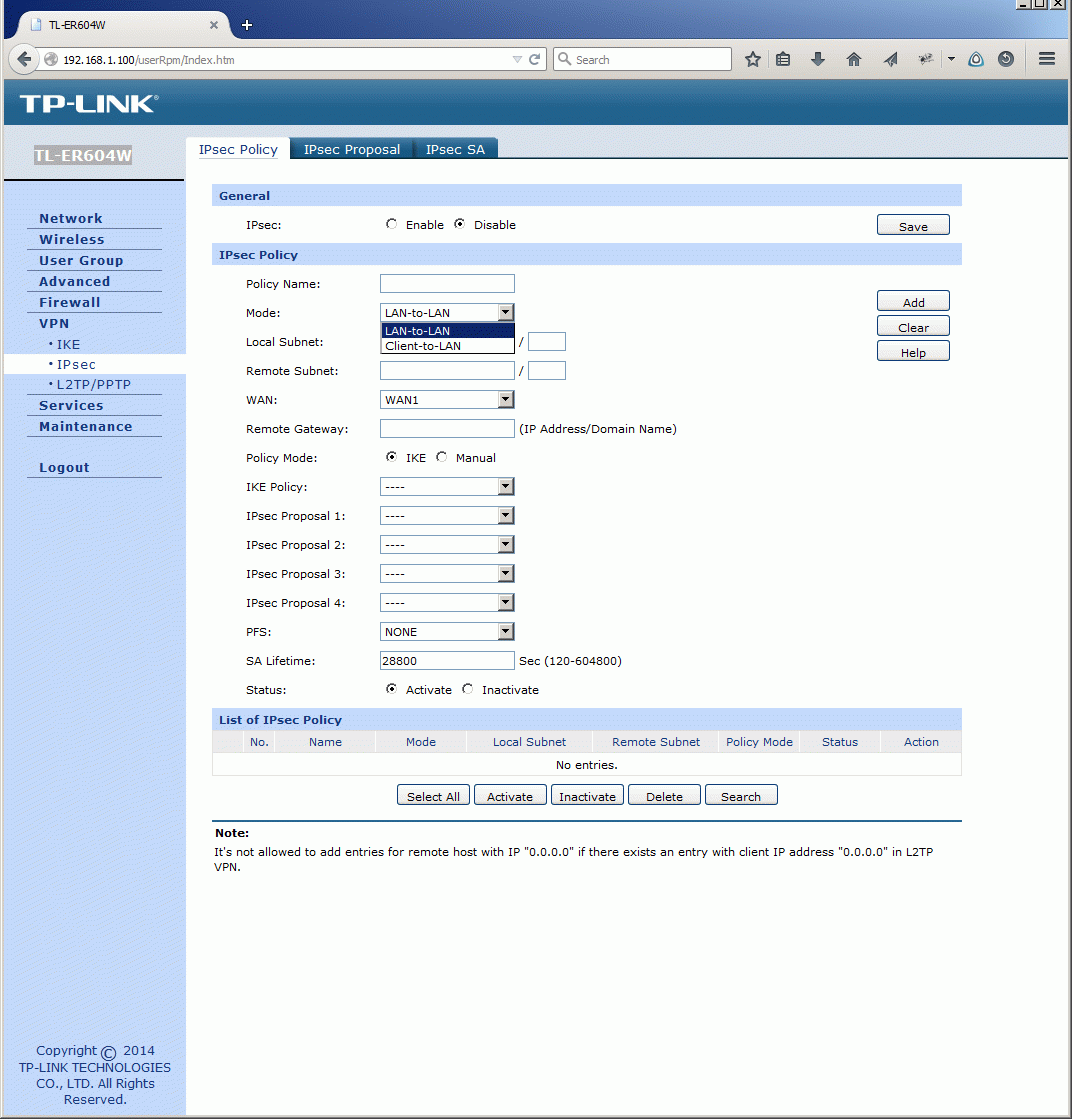
Task: Open Firewall sidebar menu
Action: [x=69, y=302]
